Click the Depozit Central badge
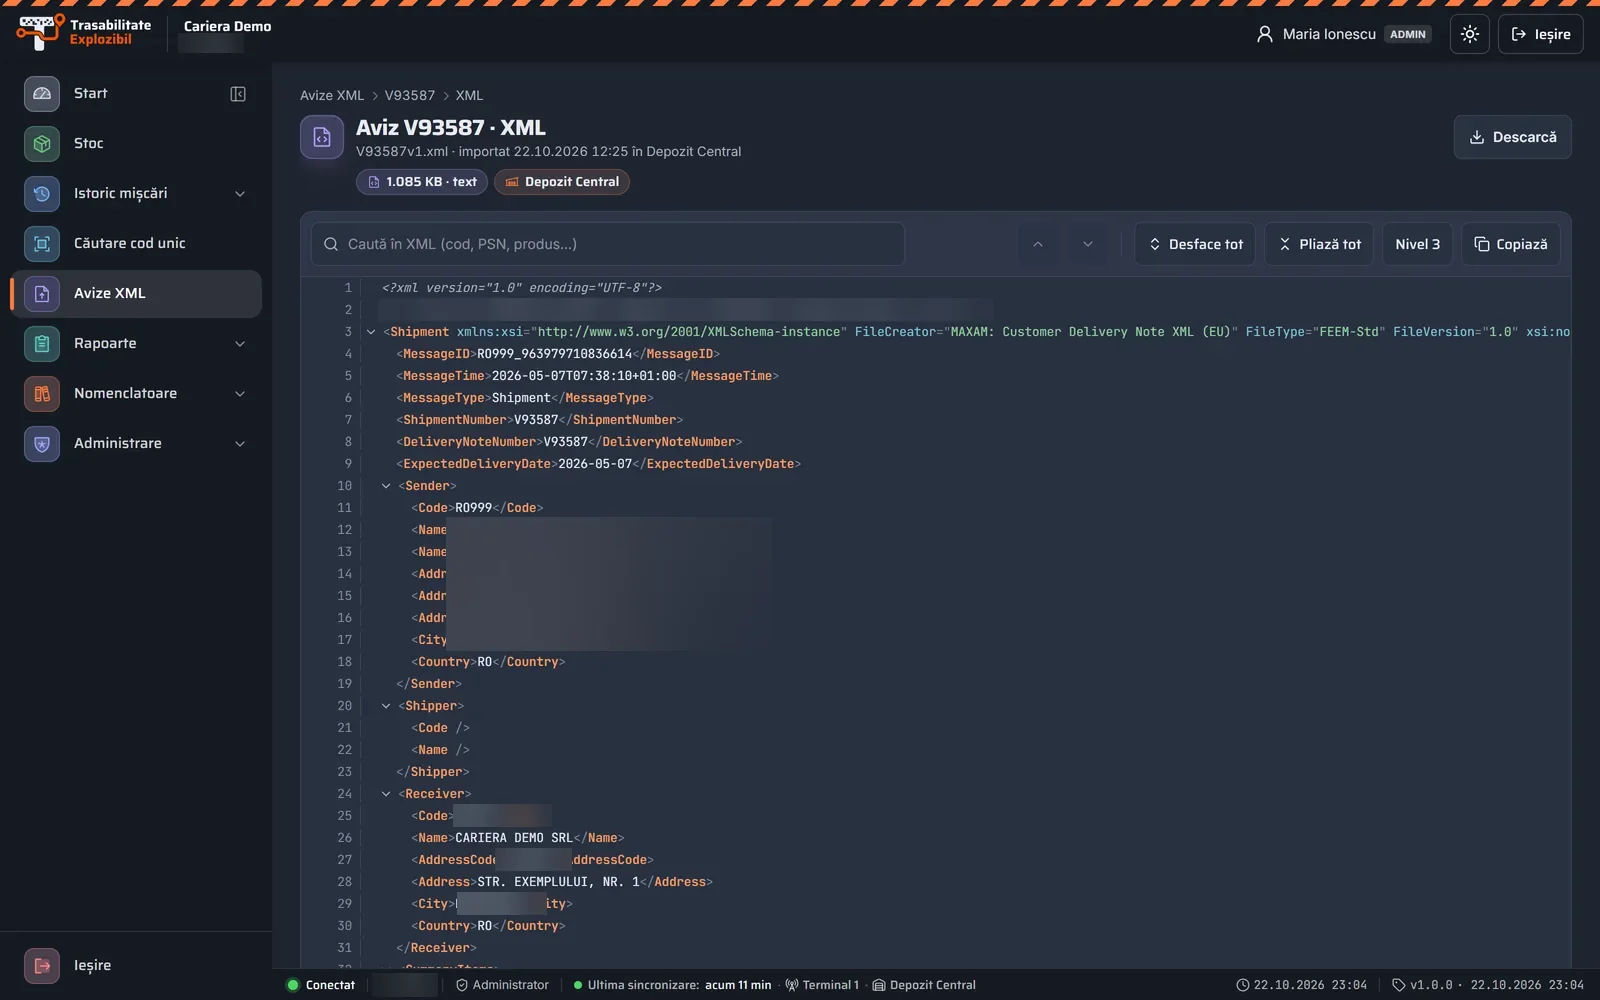This screenshot has height=1000, width=1600. [562, 182]
